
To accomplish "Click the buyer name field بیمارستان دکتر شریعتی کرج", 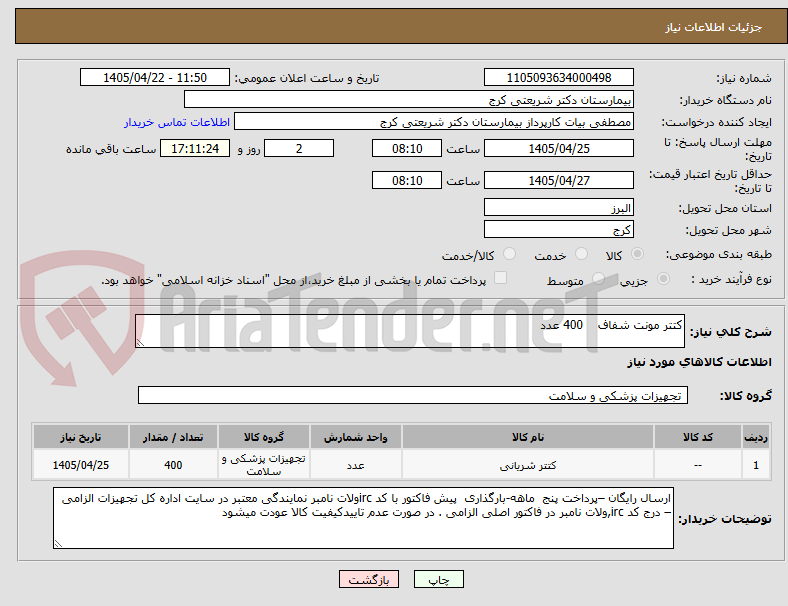I will pos(409,99).
